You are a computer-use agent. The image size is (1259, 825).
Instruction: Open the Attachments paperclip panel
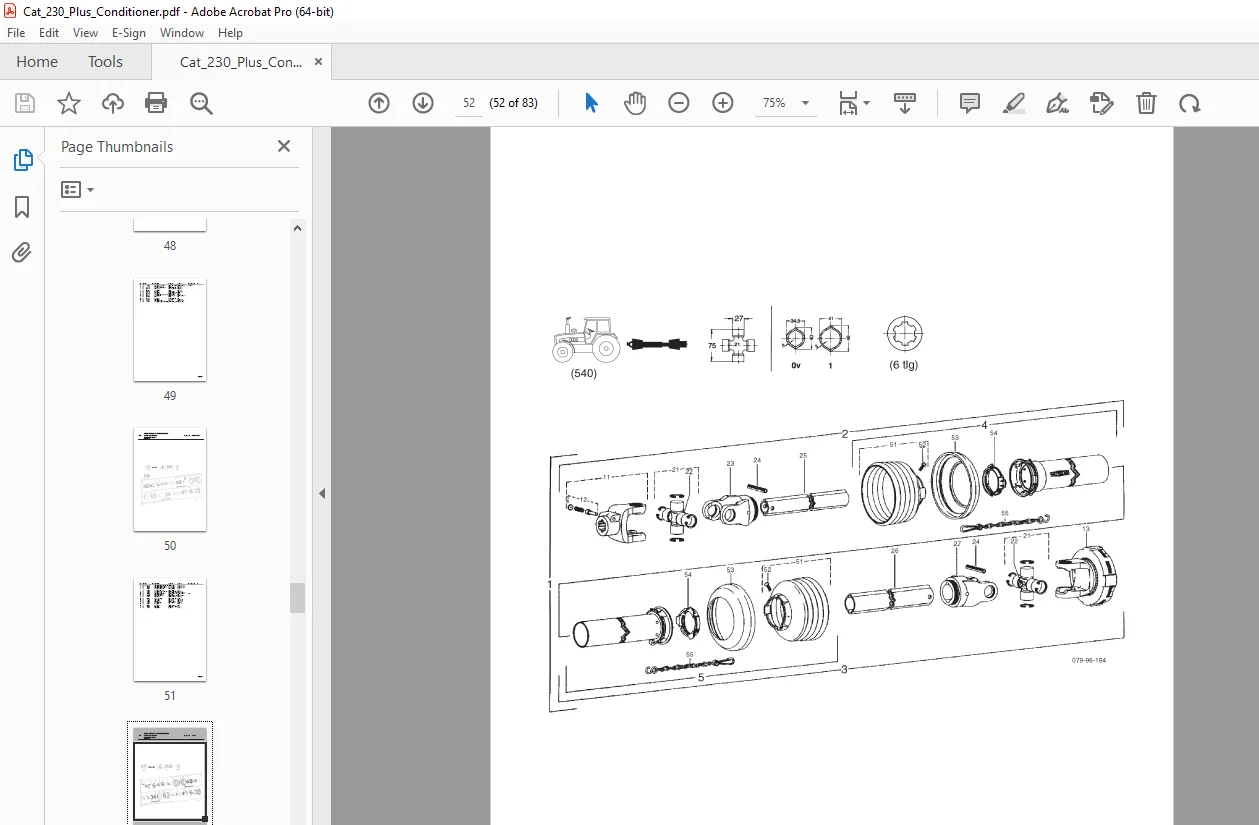[22, 252]
